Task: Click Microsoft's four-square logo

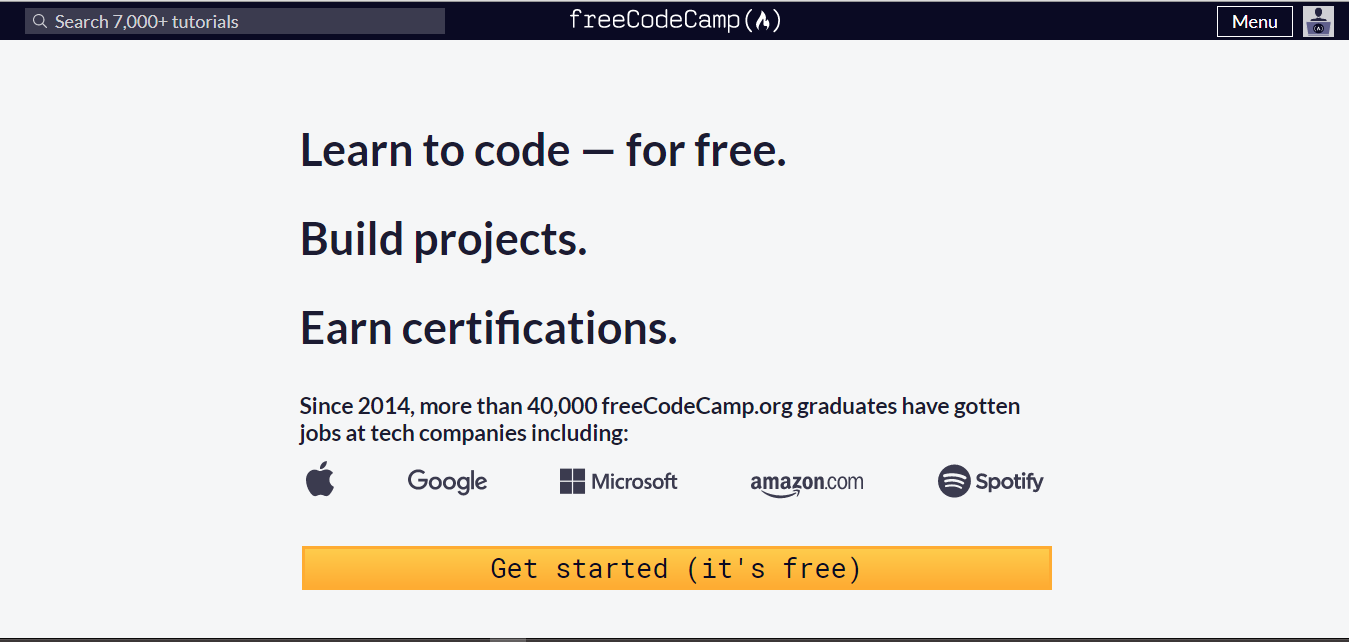Action: point(572,481)
